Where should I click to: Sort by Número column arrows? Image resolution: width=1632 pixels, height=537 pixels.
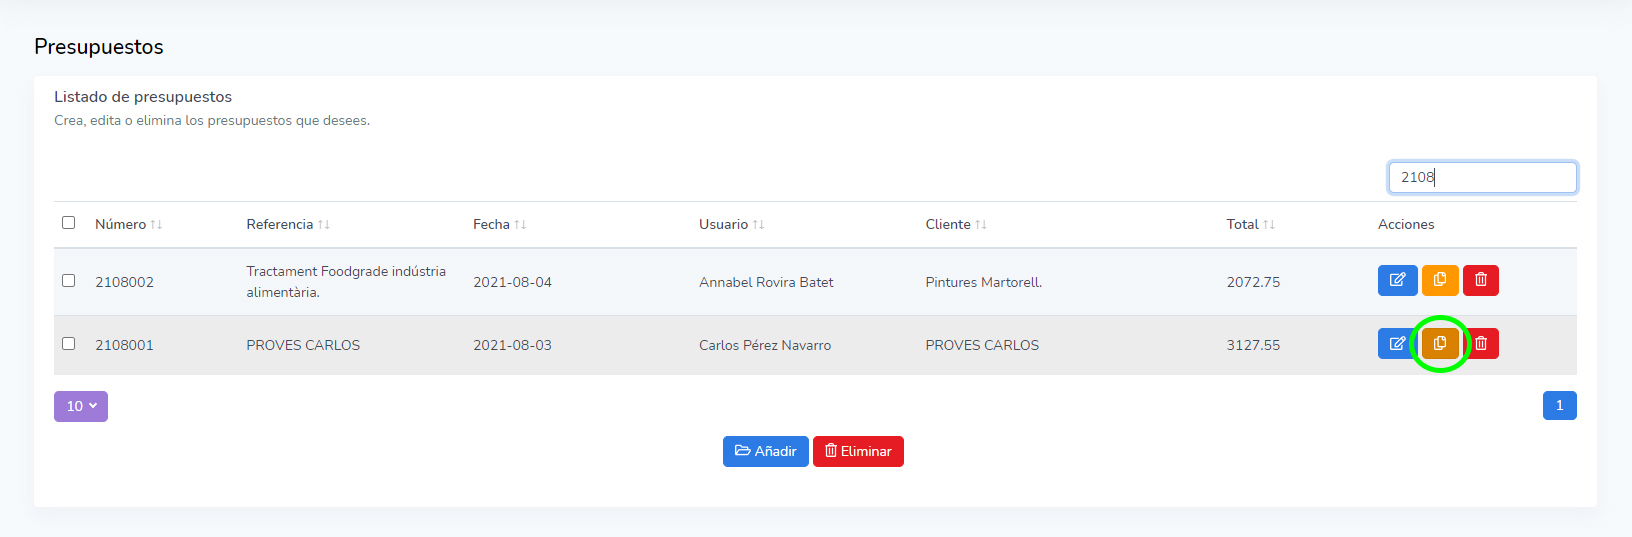tap(156, 225)
